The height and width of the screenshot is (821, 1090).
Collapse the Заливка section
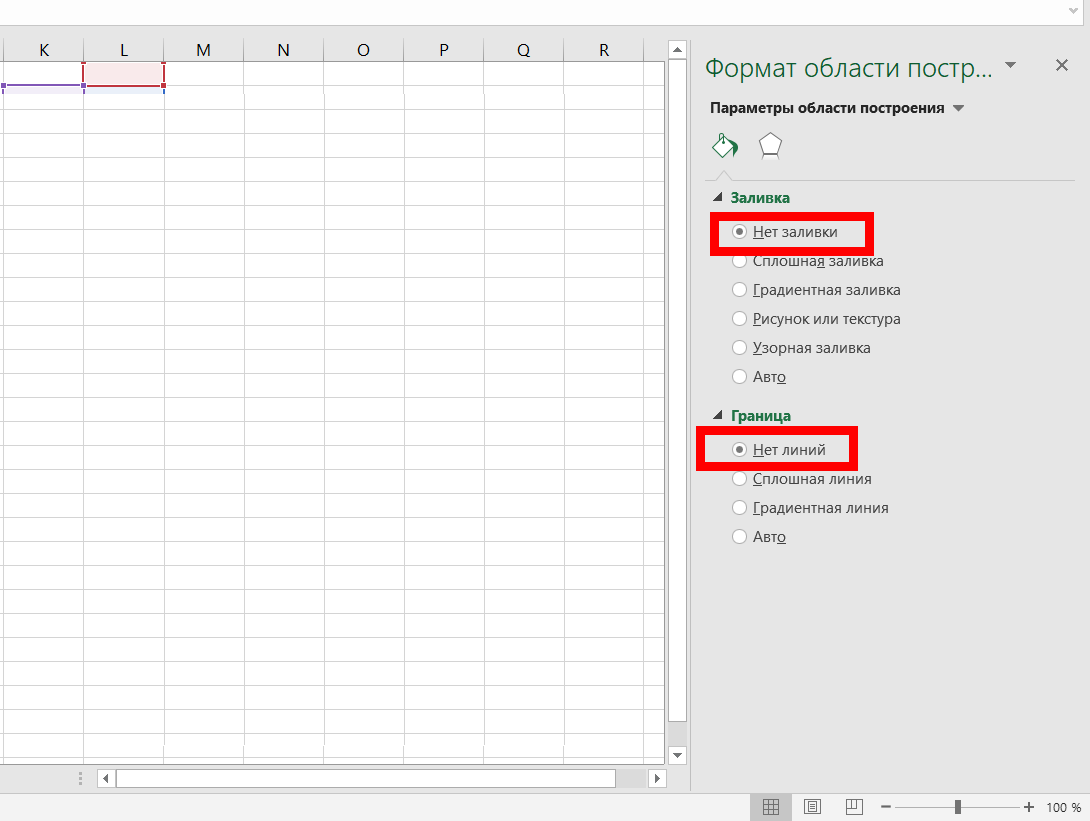[718, 197]
